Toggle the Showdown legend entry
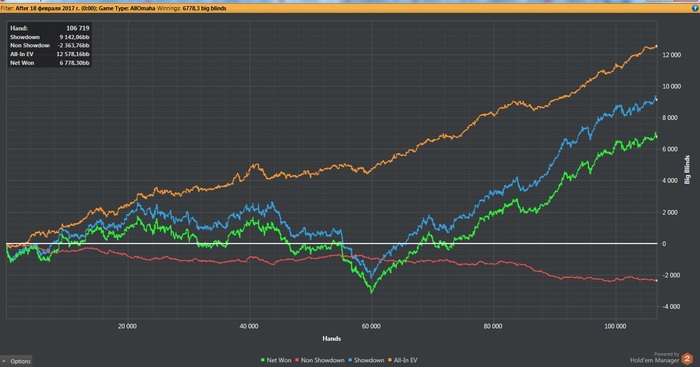Screen dimensions: 700x367 [366, 360]
